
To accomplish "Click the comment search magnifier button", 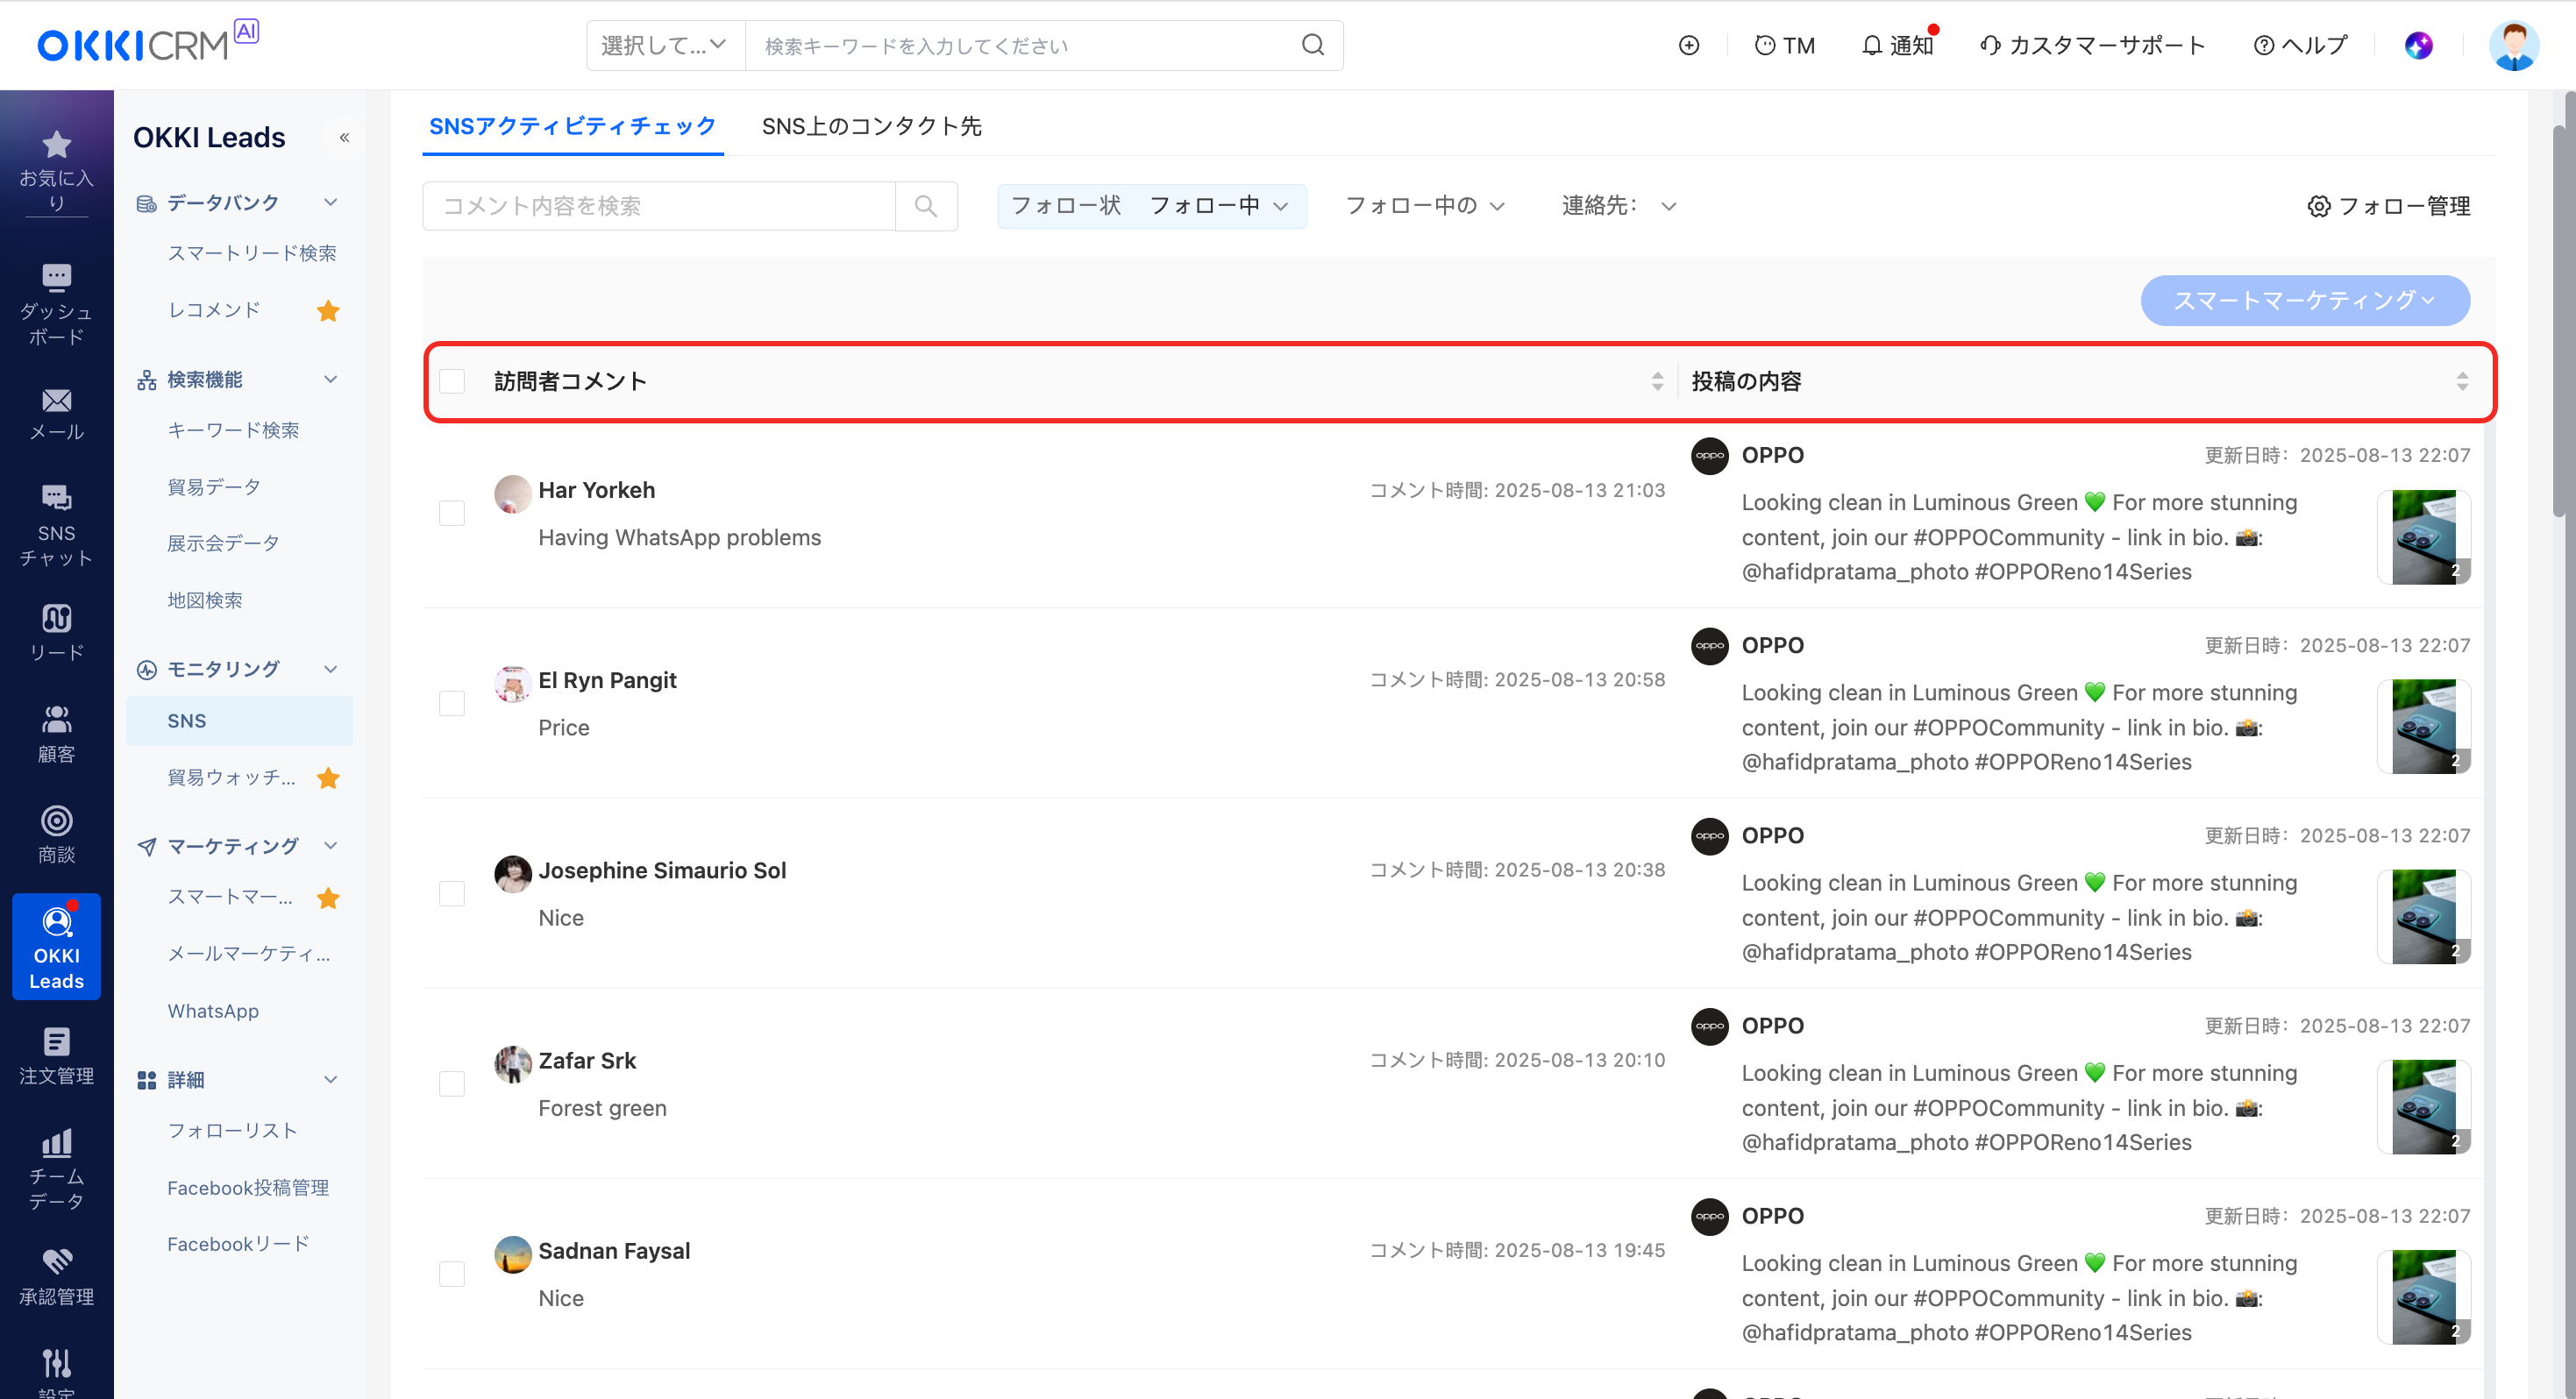I will point(926,206).
